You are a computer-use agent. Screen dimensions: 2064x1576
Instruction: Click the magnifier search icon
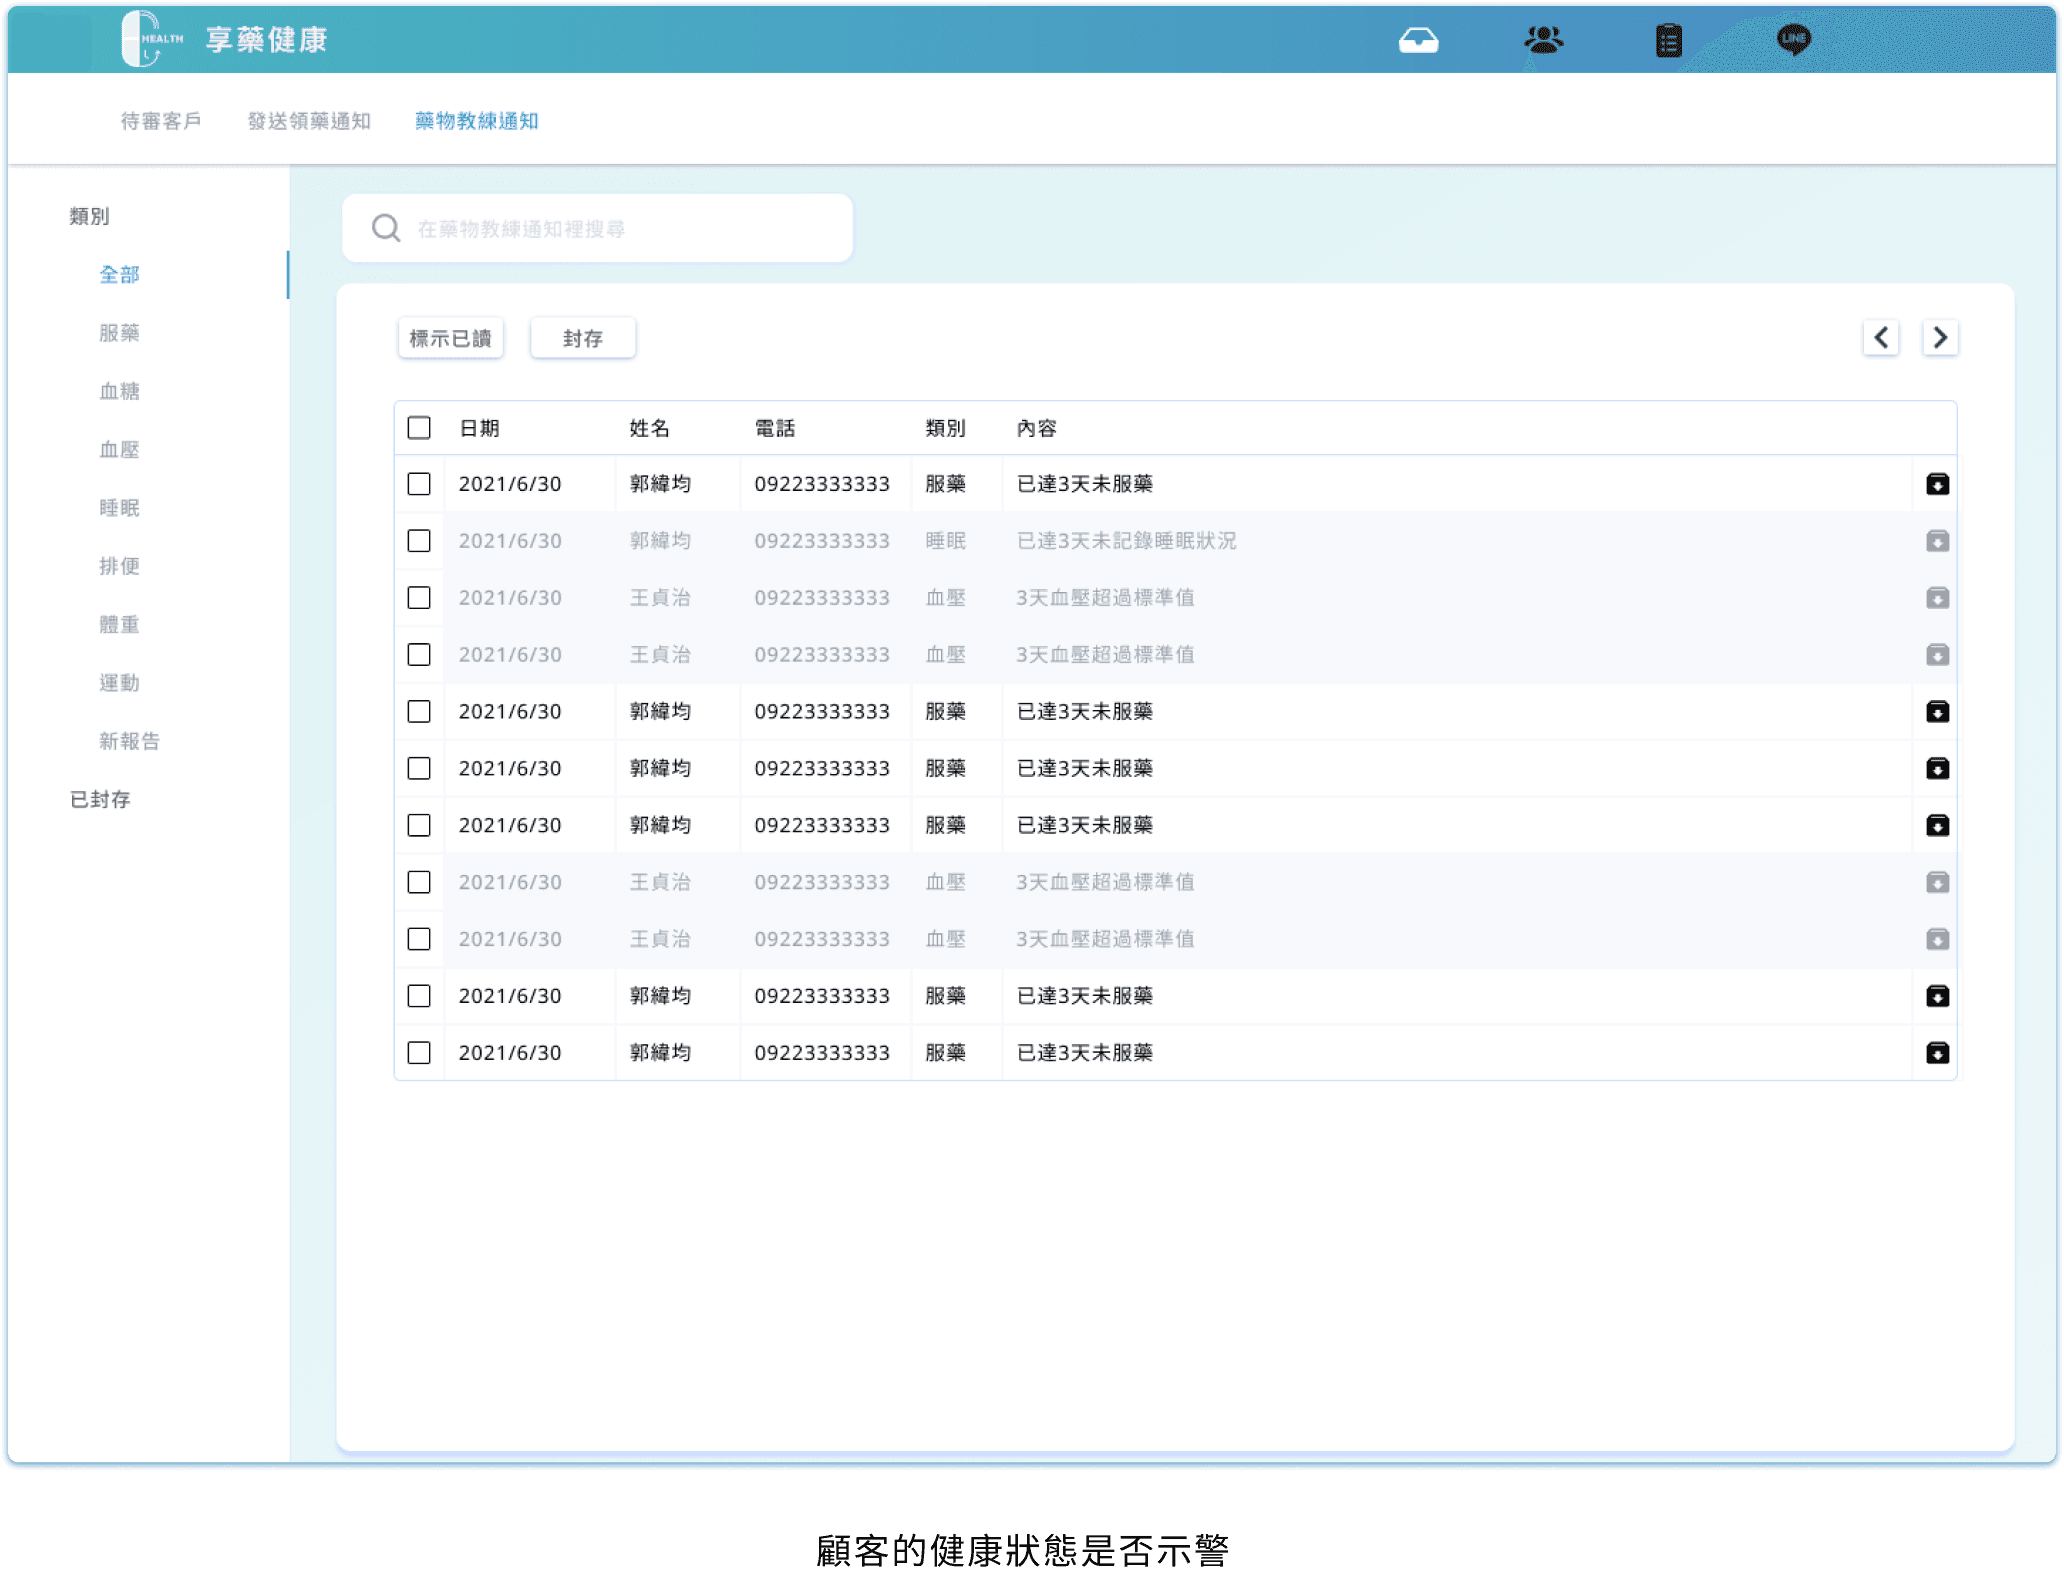coord(386,229)
